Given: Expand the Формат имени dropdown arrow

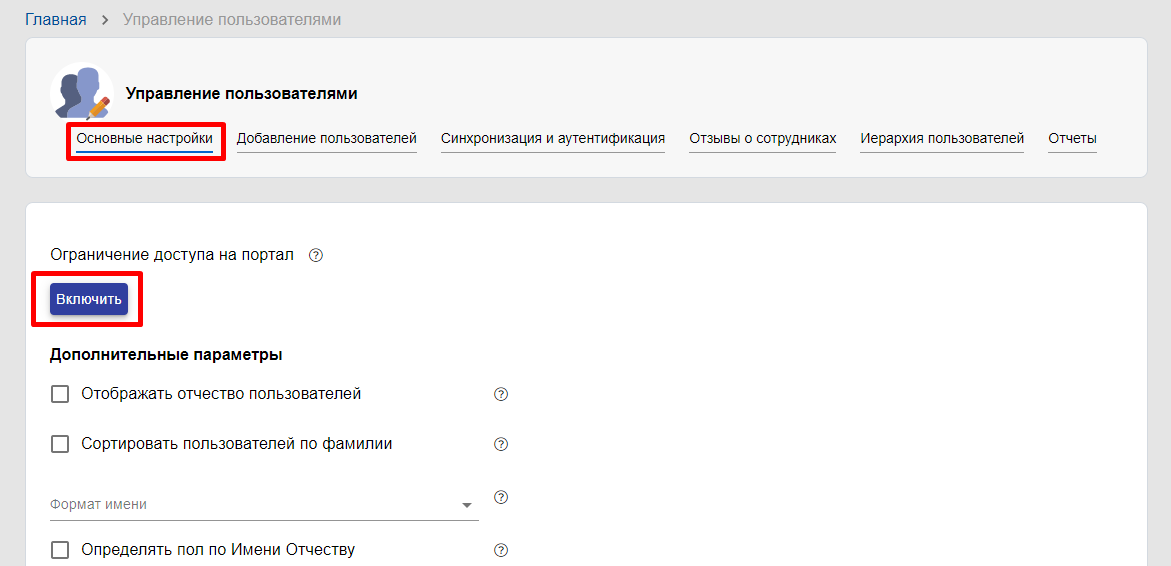Looking at the screenshot, I should tap(467, 506).
